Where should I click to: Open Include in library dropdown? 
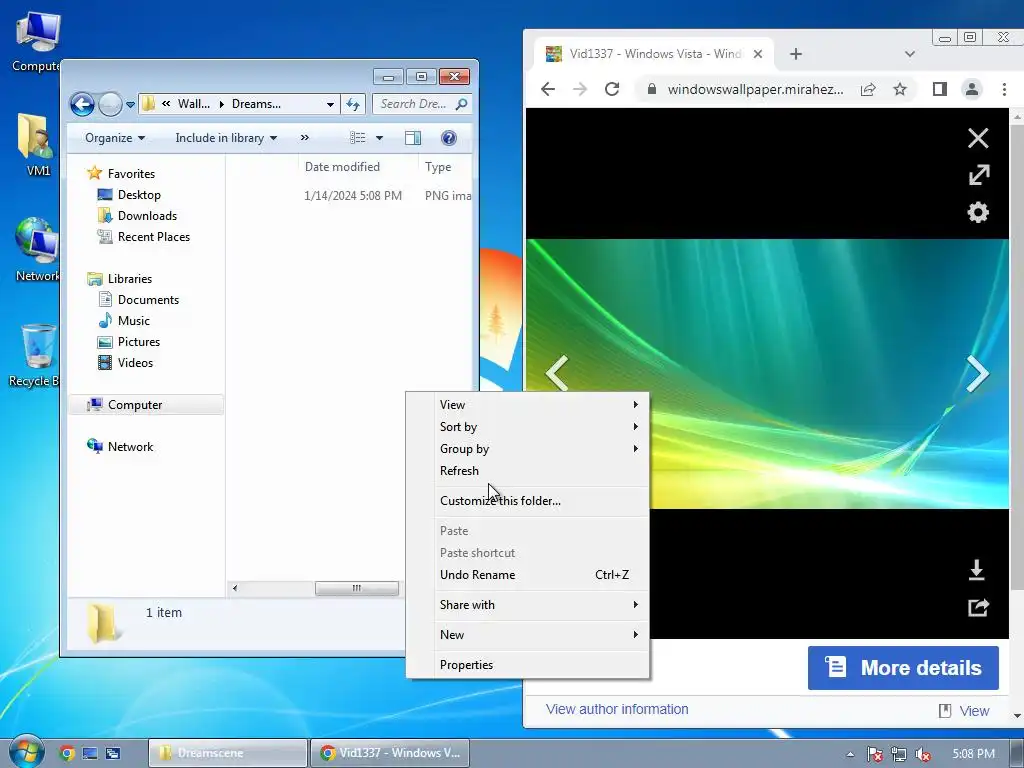226,138
